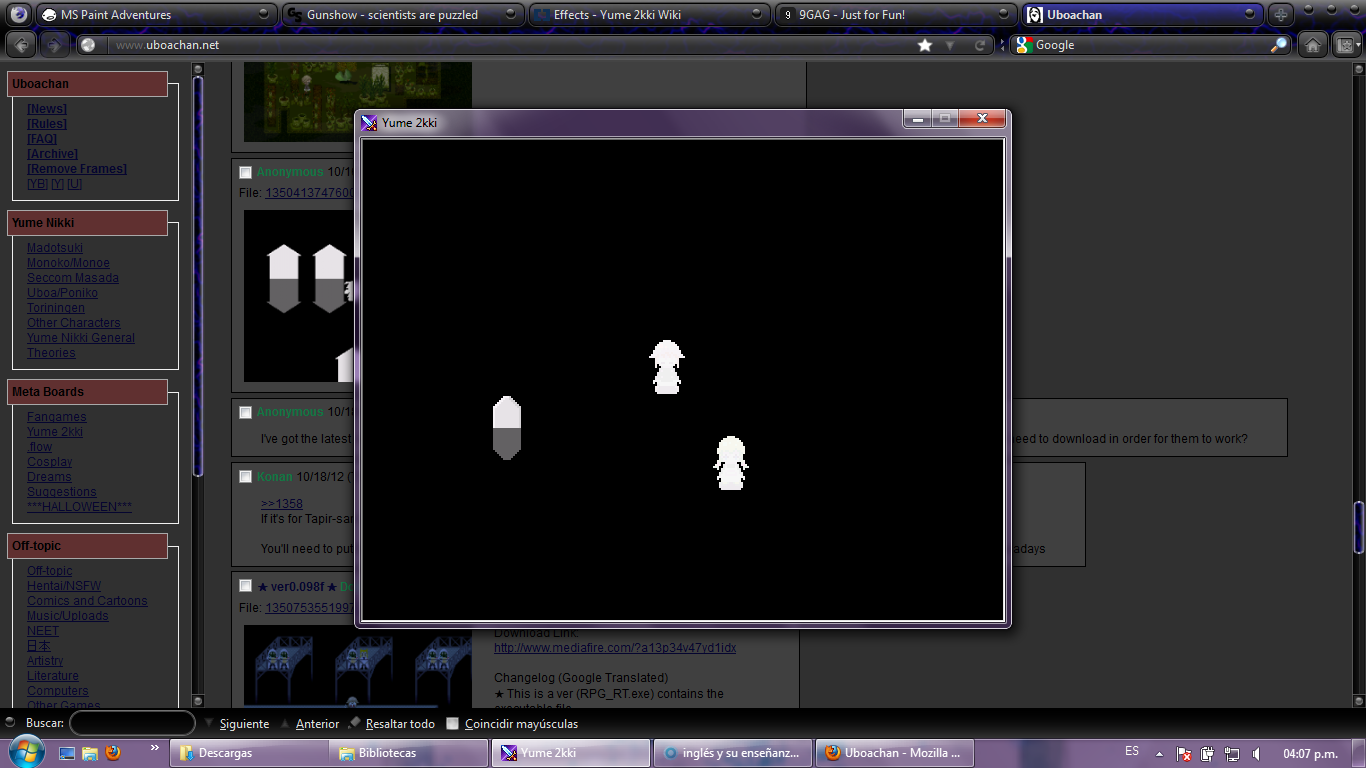Open the inglés y su enseñanza taskbar item
This screenshot has height=768, width=1366.
[733, 753]
